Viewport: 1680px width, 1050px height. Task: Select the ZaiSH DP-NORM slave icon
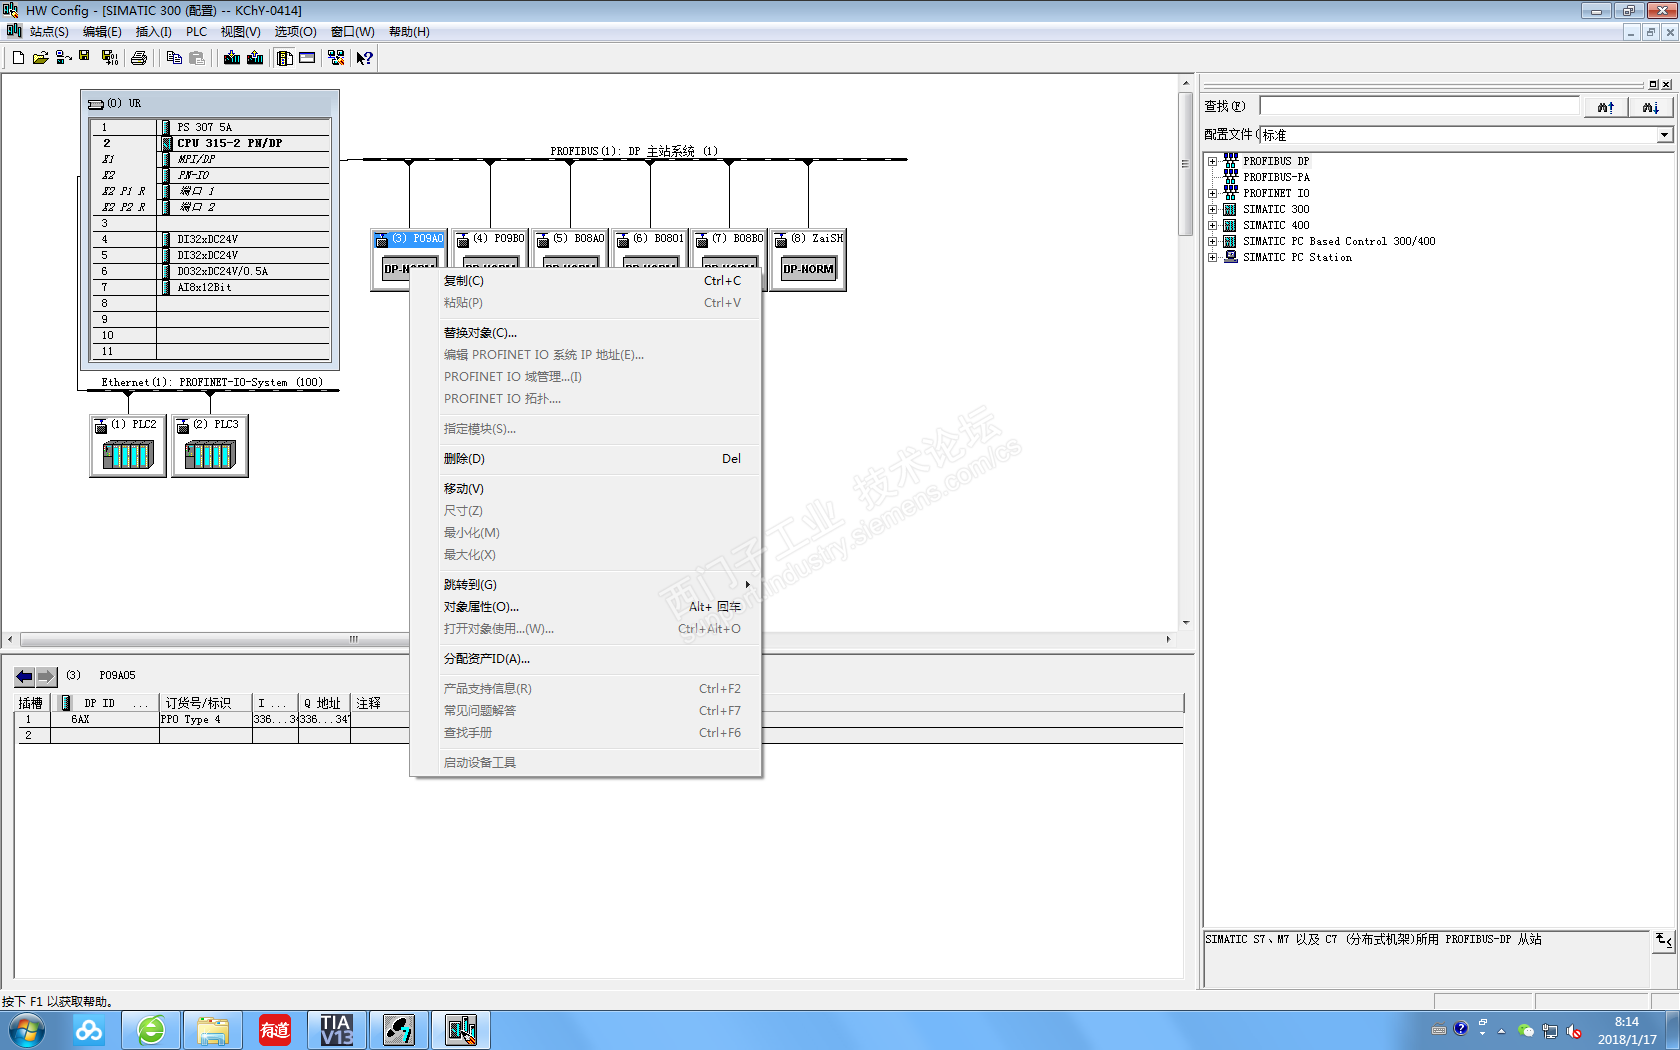point(809,260)
